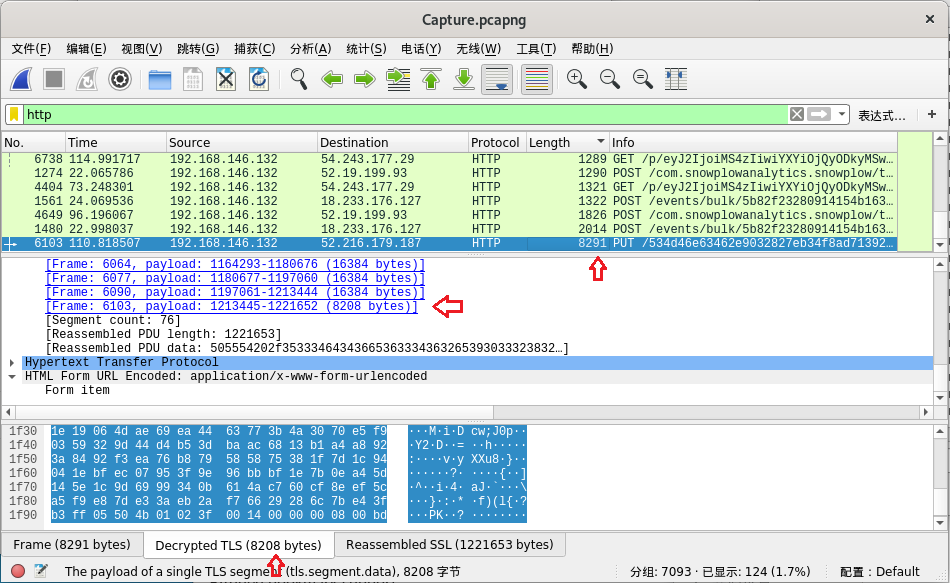Select packet 6738 row
950x583 pixels.
pyautogui.click(x=449, y=159)
